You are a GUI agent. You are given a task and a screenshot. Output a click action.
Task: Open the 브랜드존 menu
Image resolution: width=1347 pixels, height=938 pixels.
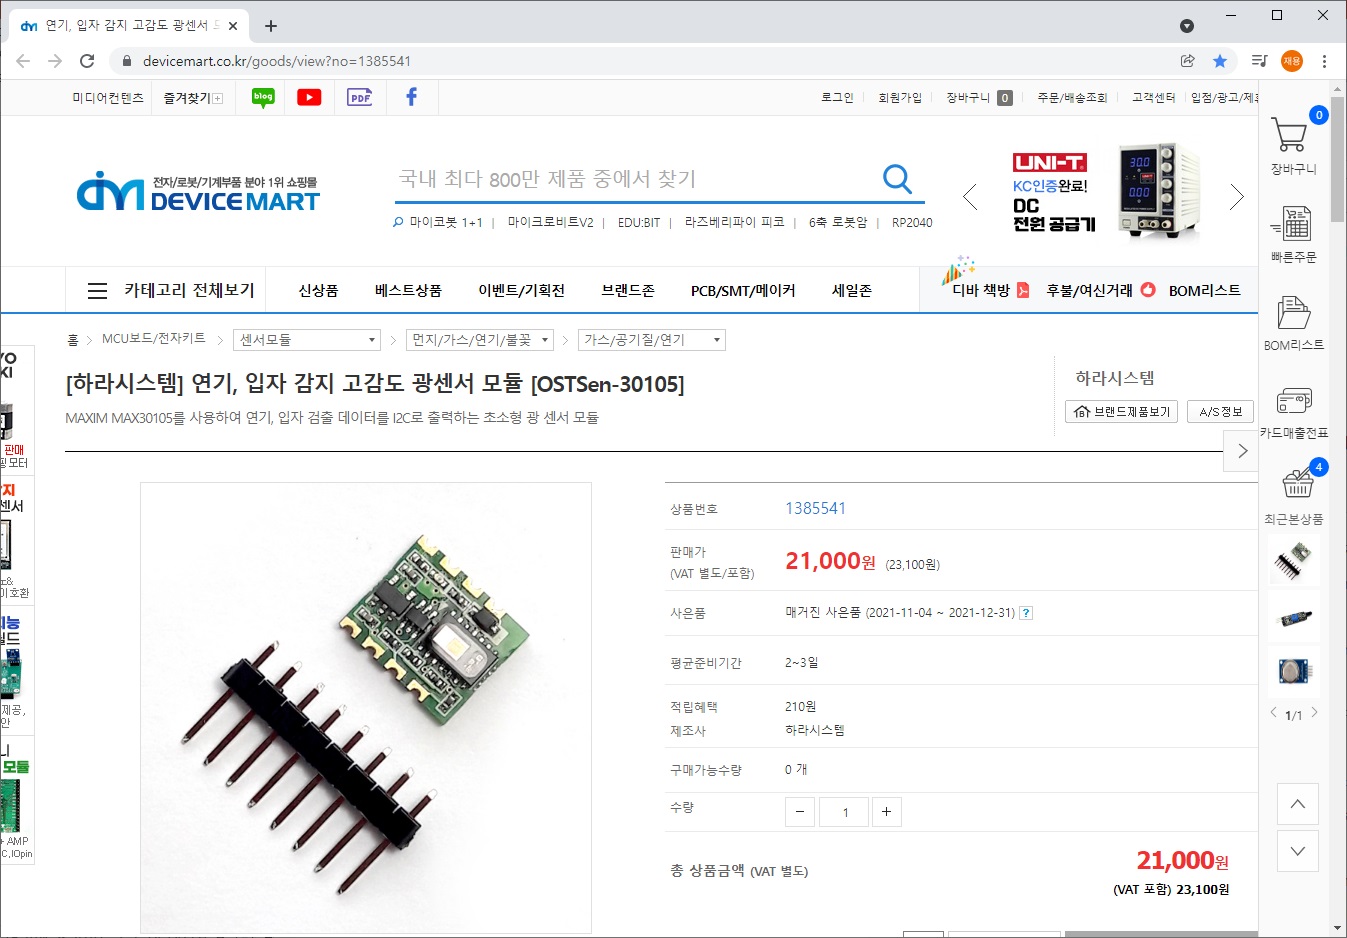628,290
